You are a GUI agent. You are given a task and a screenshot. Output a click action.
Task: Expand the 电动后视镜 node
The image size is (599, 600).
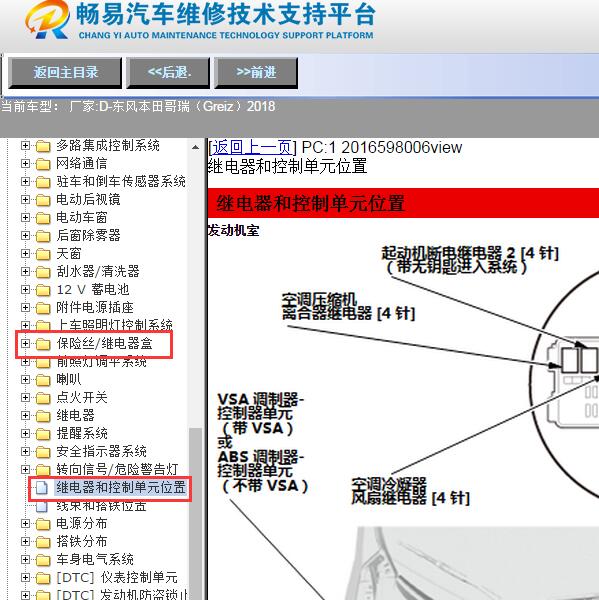[x=25, y=199]
